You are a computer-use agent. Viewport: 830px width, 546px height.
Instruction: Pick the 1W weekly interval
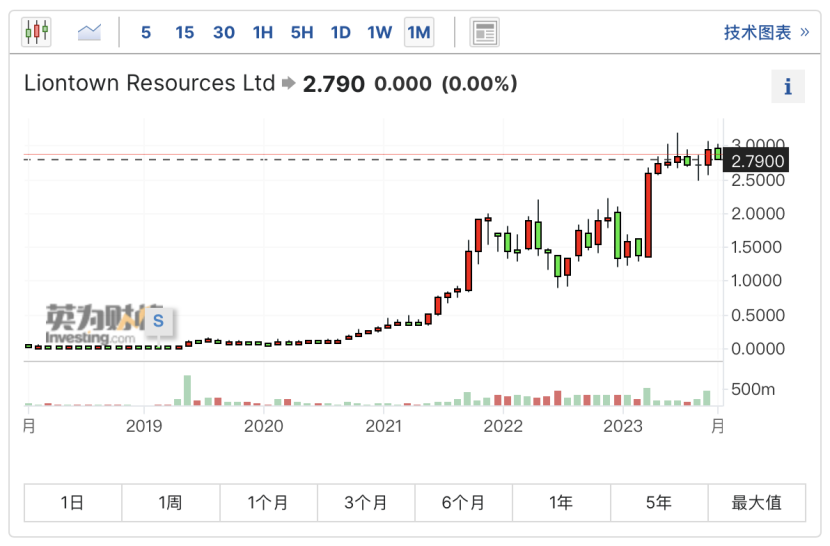point(379,32)
